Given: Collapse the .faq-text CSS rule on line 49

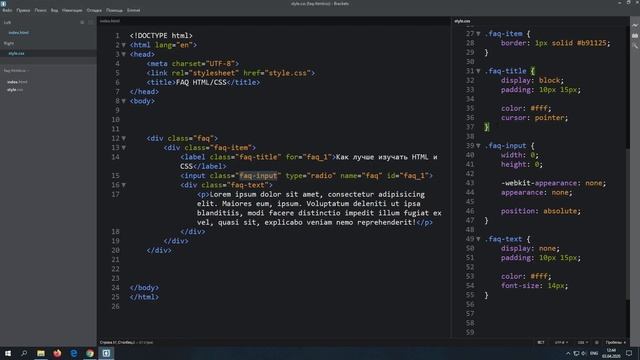Looking at the screenshot, I should tap(478, 239).
